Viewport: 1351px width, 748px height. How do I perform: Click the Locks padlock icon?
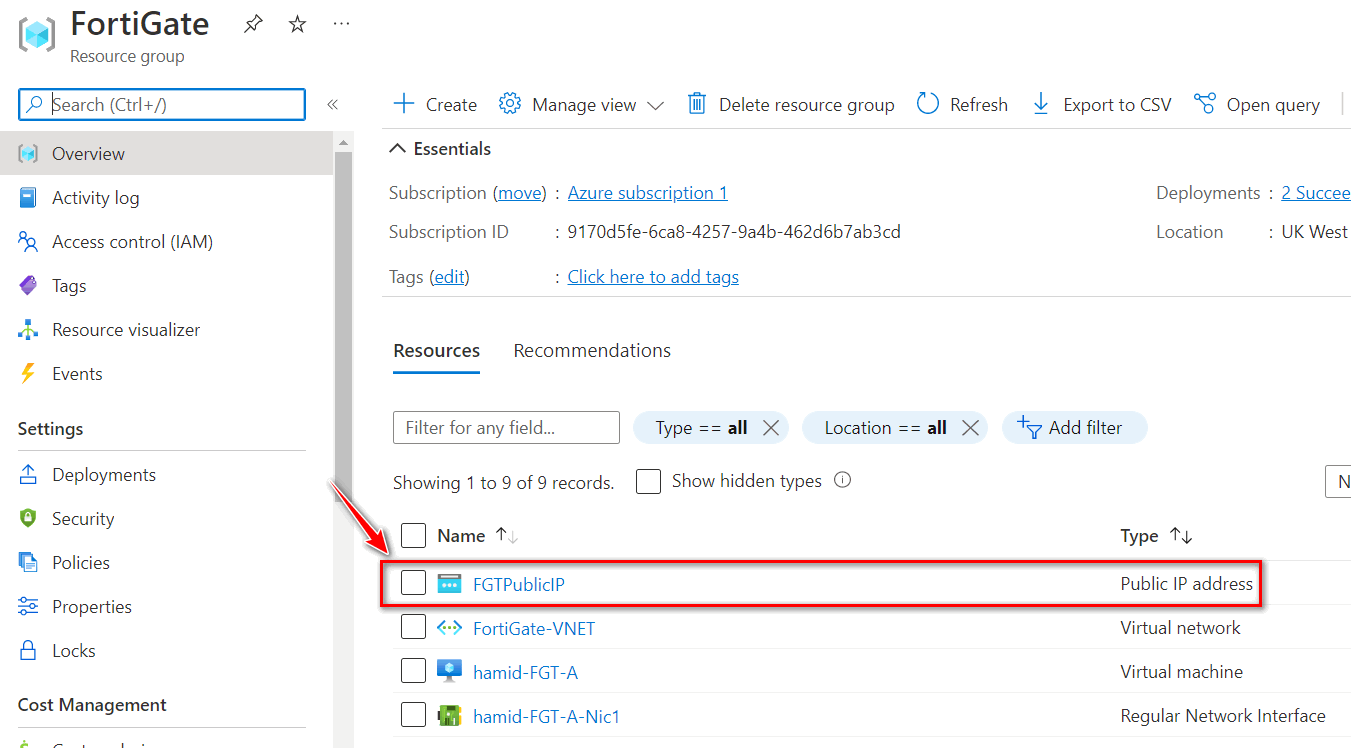pos(28,651)
